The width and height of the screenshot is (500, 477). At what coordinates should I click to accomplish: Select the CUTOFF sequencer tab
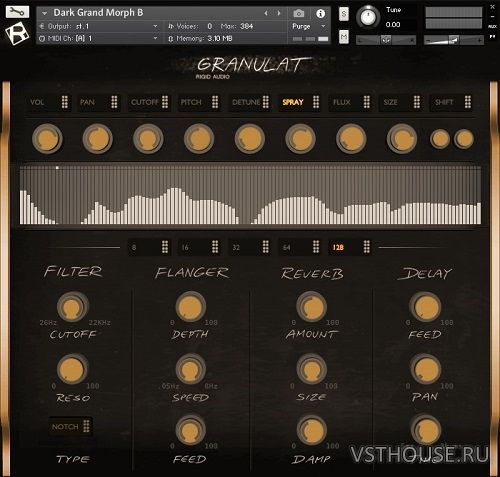click(x=149, y=102)
